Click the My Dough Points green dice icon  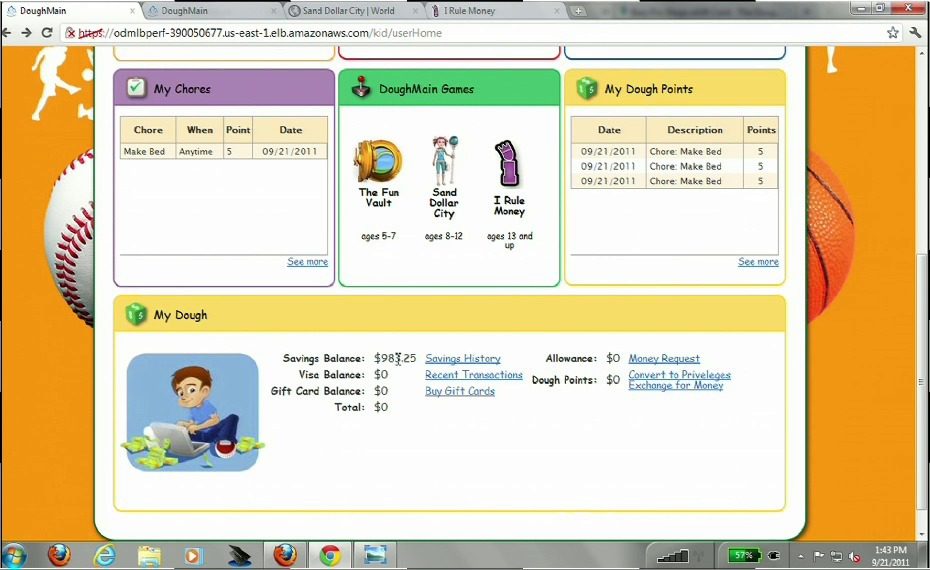587,89
